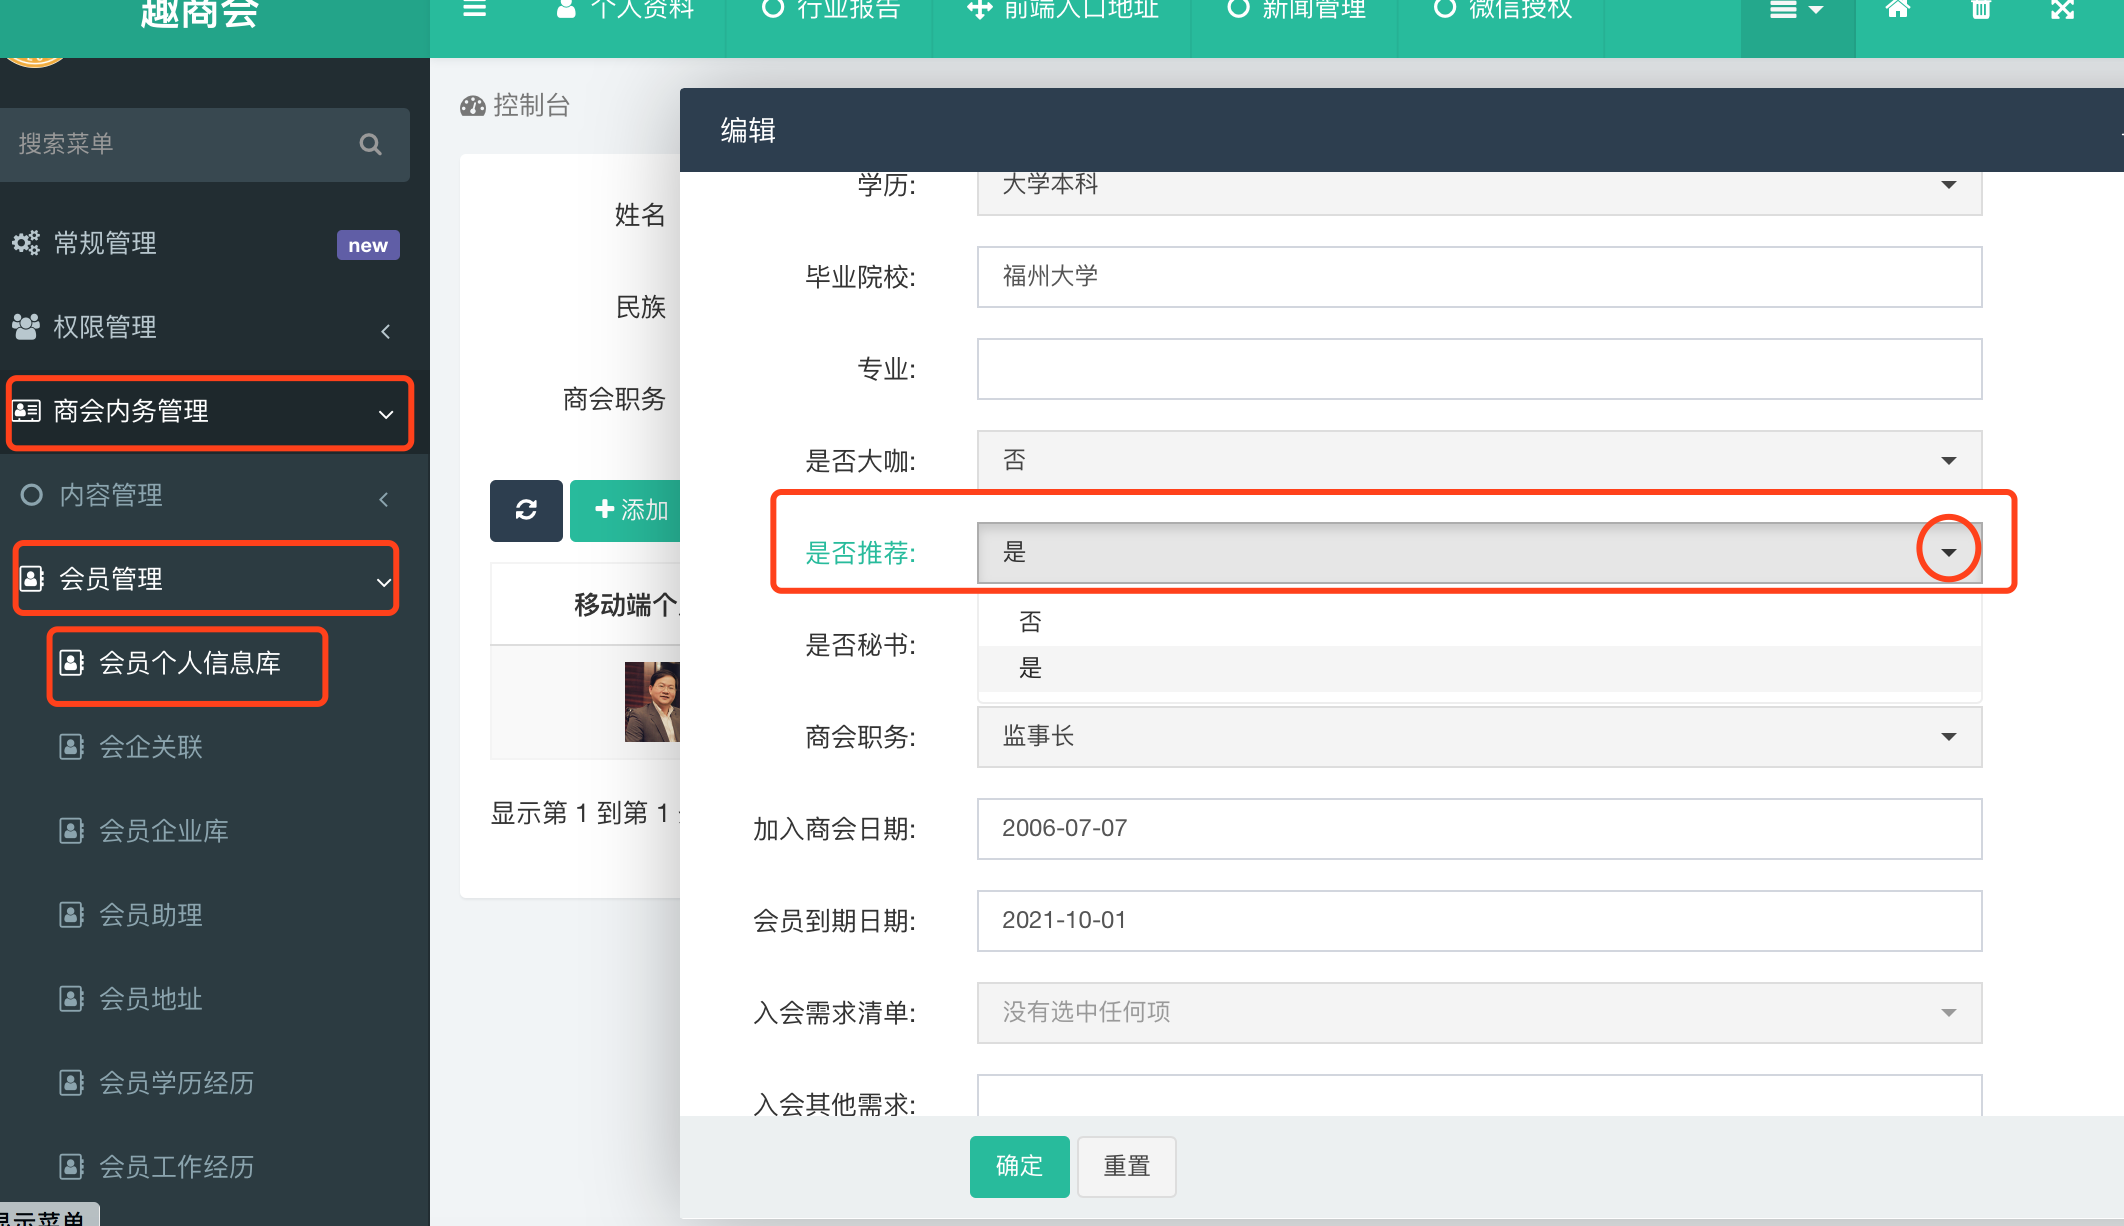The image size is (2124, 1226).
Task: Click the 专业 input field
Action: pos(1478,369)
